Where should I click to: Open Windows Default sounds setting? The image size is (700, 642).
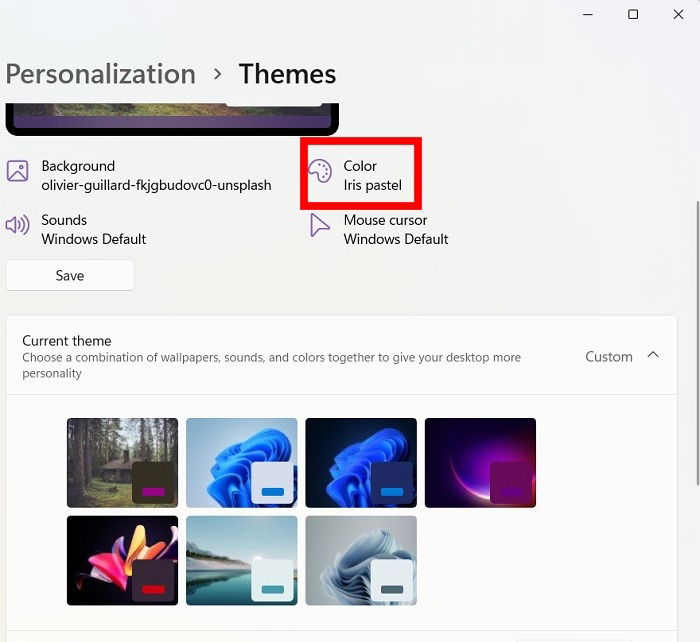point(94,239)
